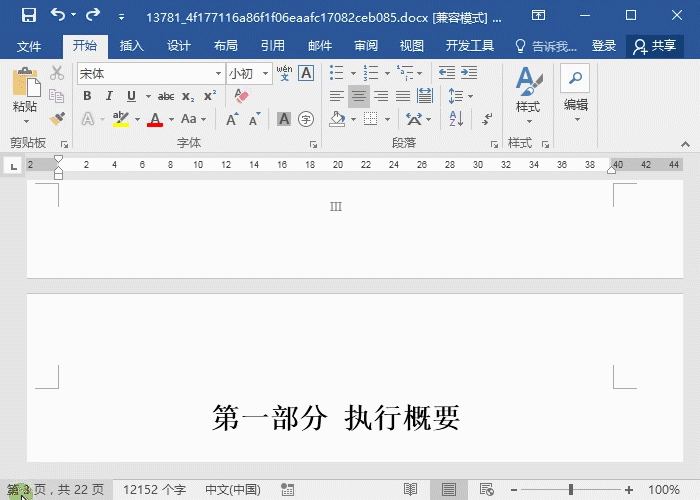Open the 视图 tab
700x500 pixels.
click(x=412, y=46)
